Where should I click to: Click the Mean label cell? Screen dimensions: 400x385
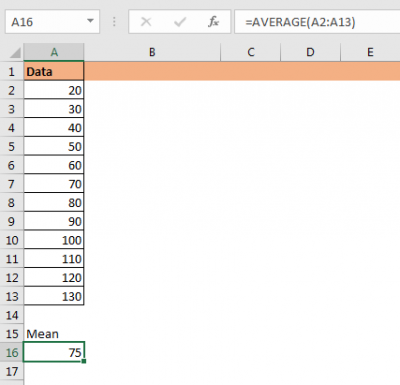click(x=54, y=334)
